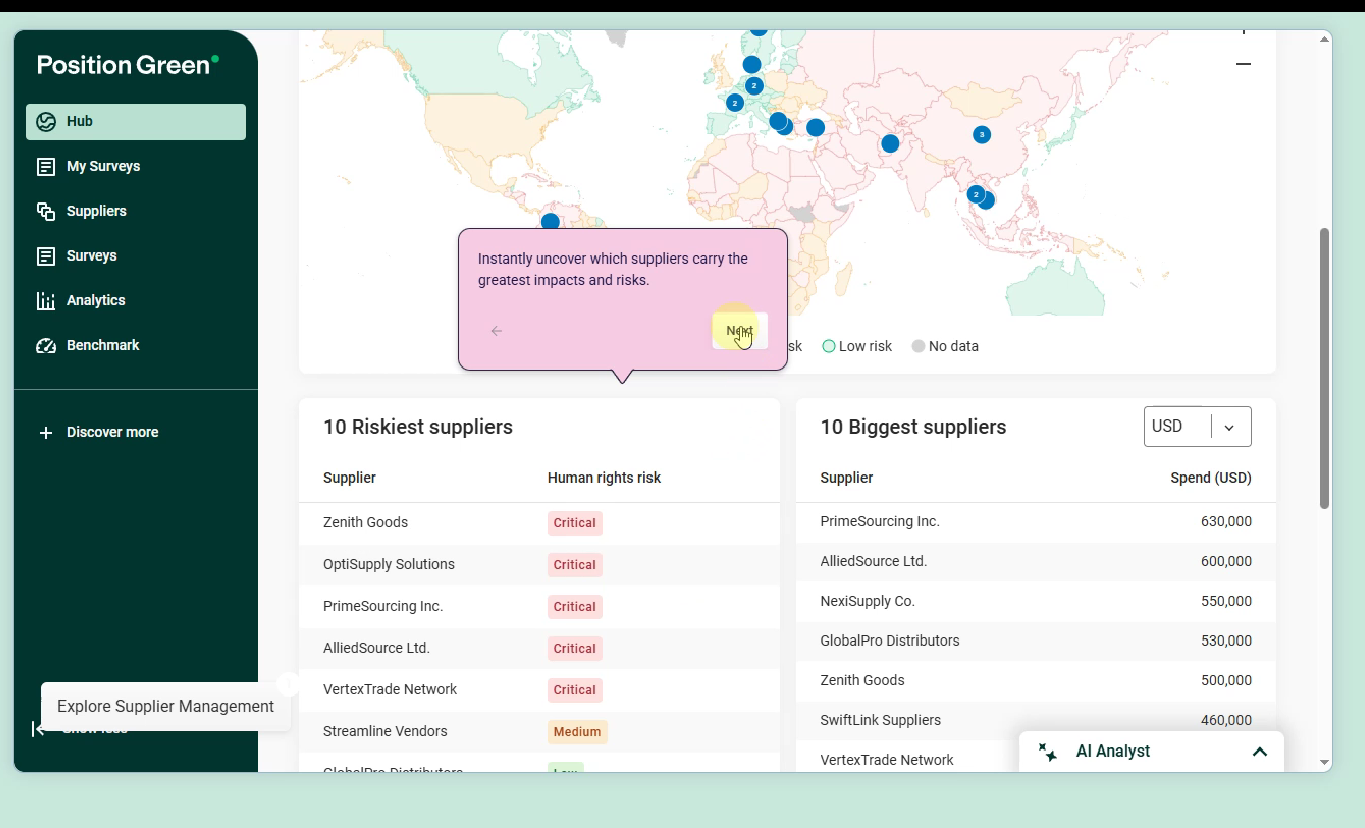Image resolution: width=1365 pixels, height=828 pixels.
Task: Click the plus icon beside Discover more
Action: click(x=46, y=433)
